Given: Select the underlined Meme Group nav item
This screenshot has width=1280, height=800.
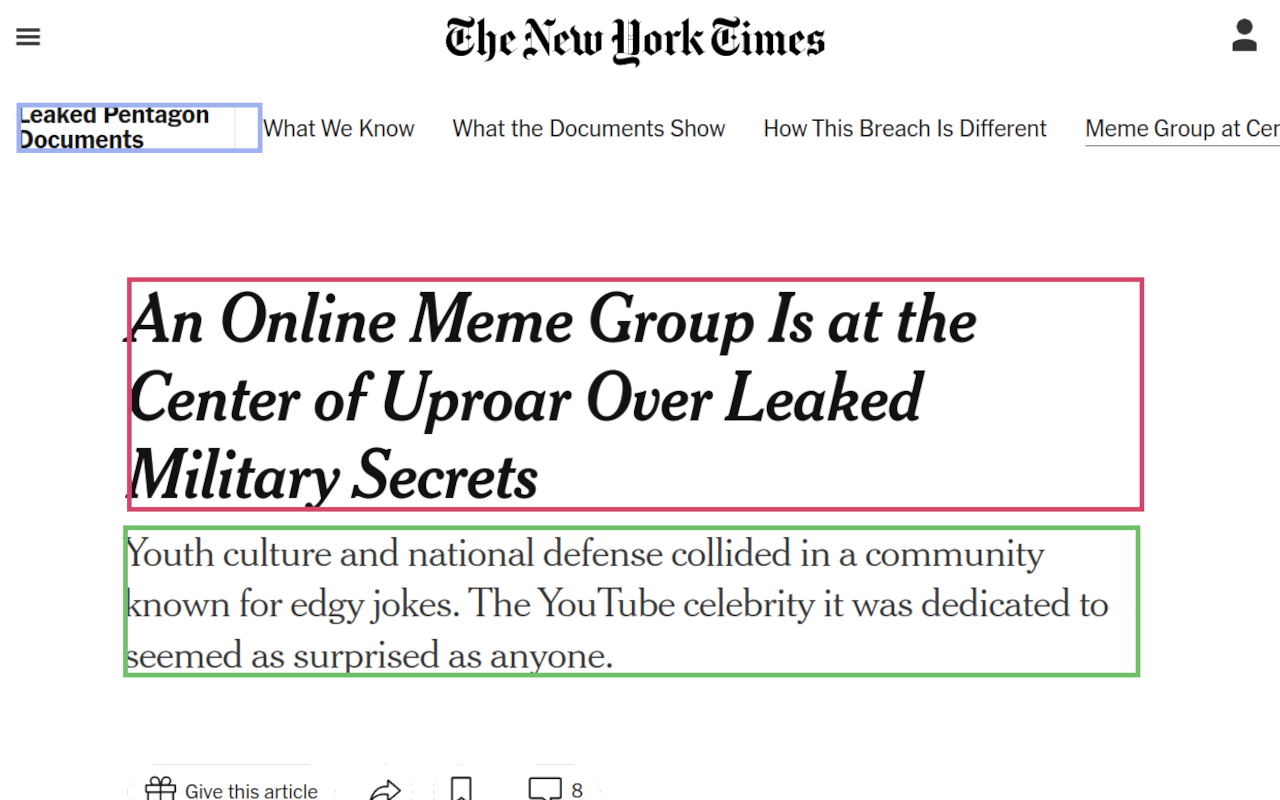Looking at the screenshot, I should (x=1181, y=128).
